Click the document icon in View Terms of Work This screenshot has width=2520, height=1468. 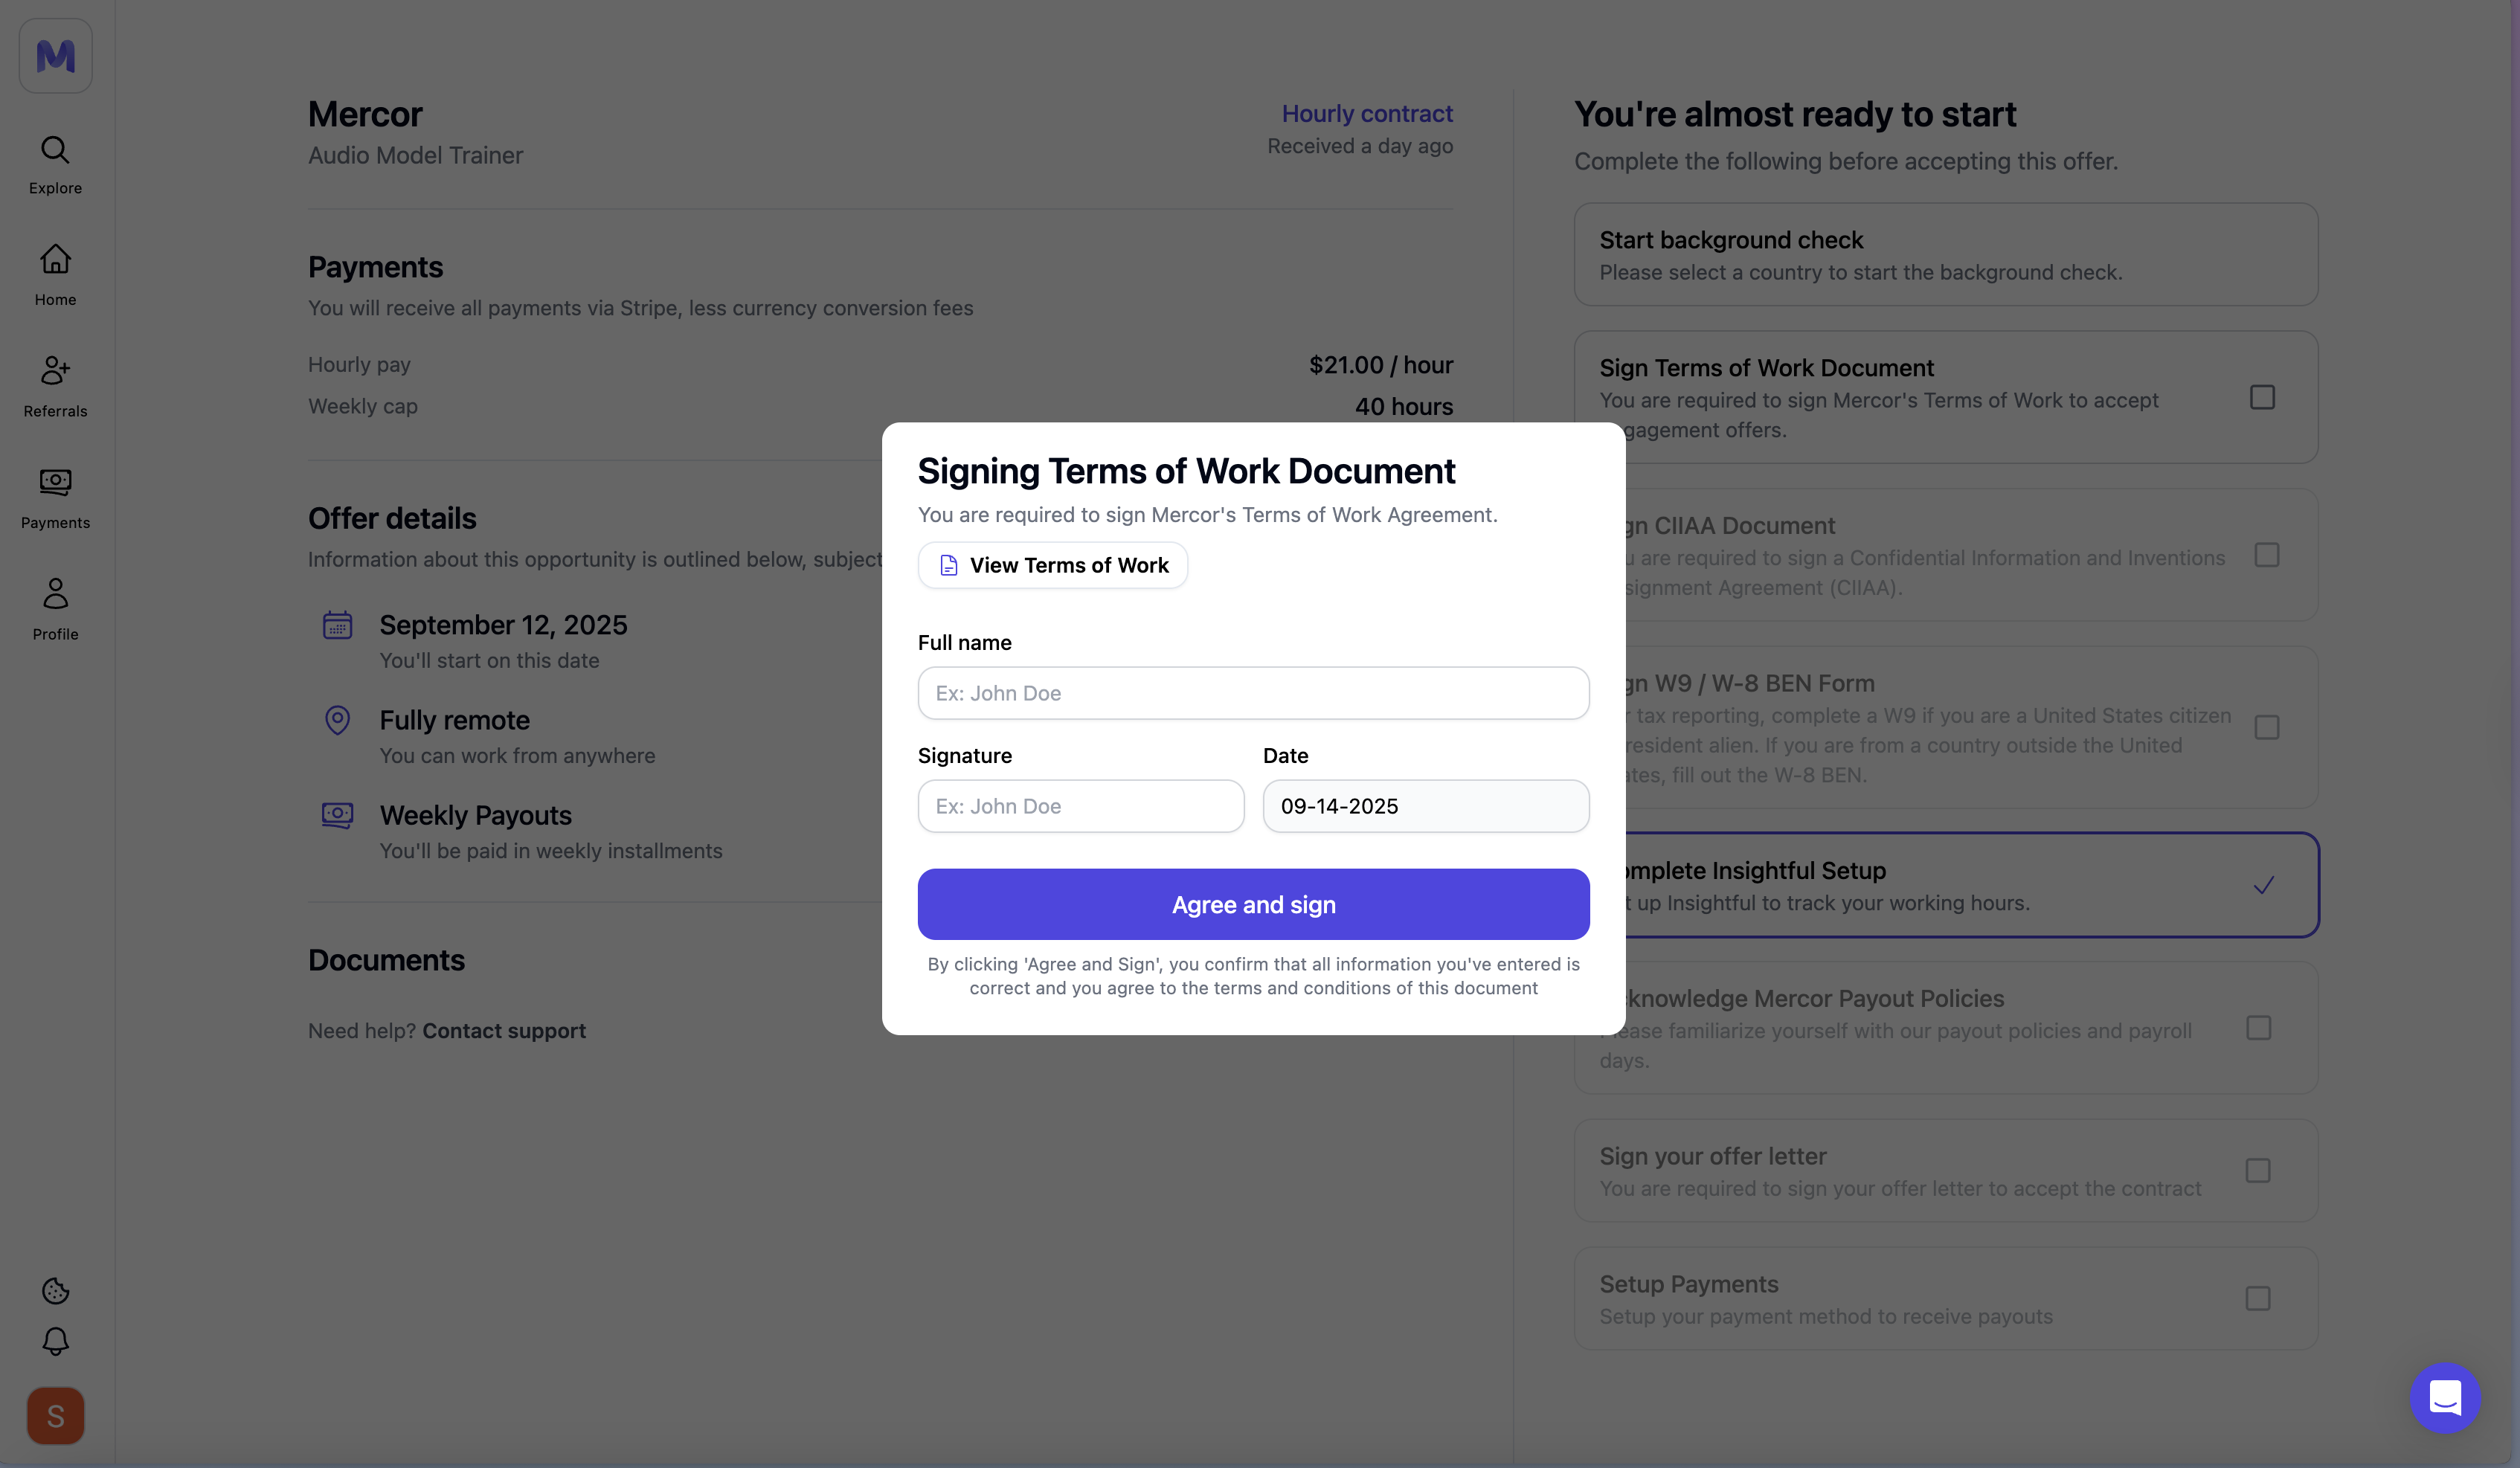tap(949, 565)
